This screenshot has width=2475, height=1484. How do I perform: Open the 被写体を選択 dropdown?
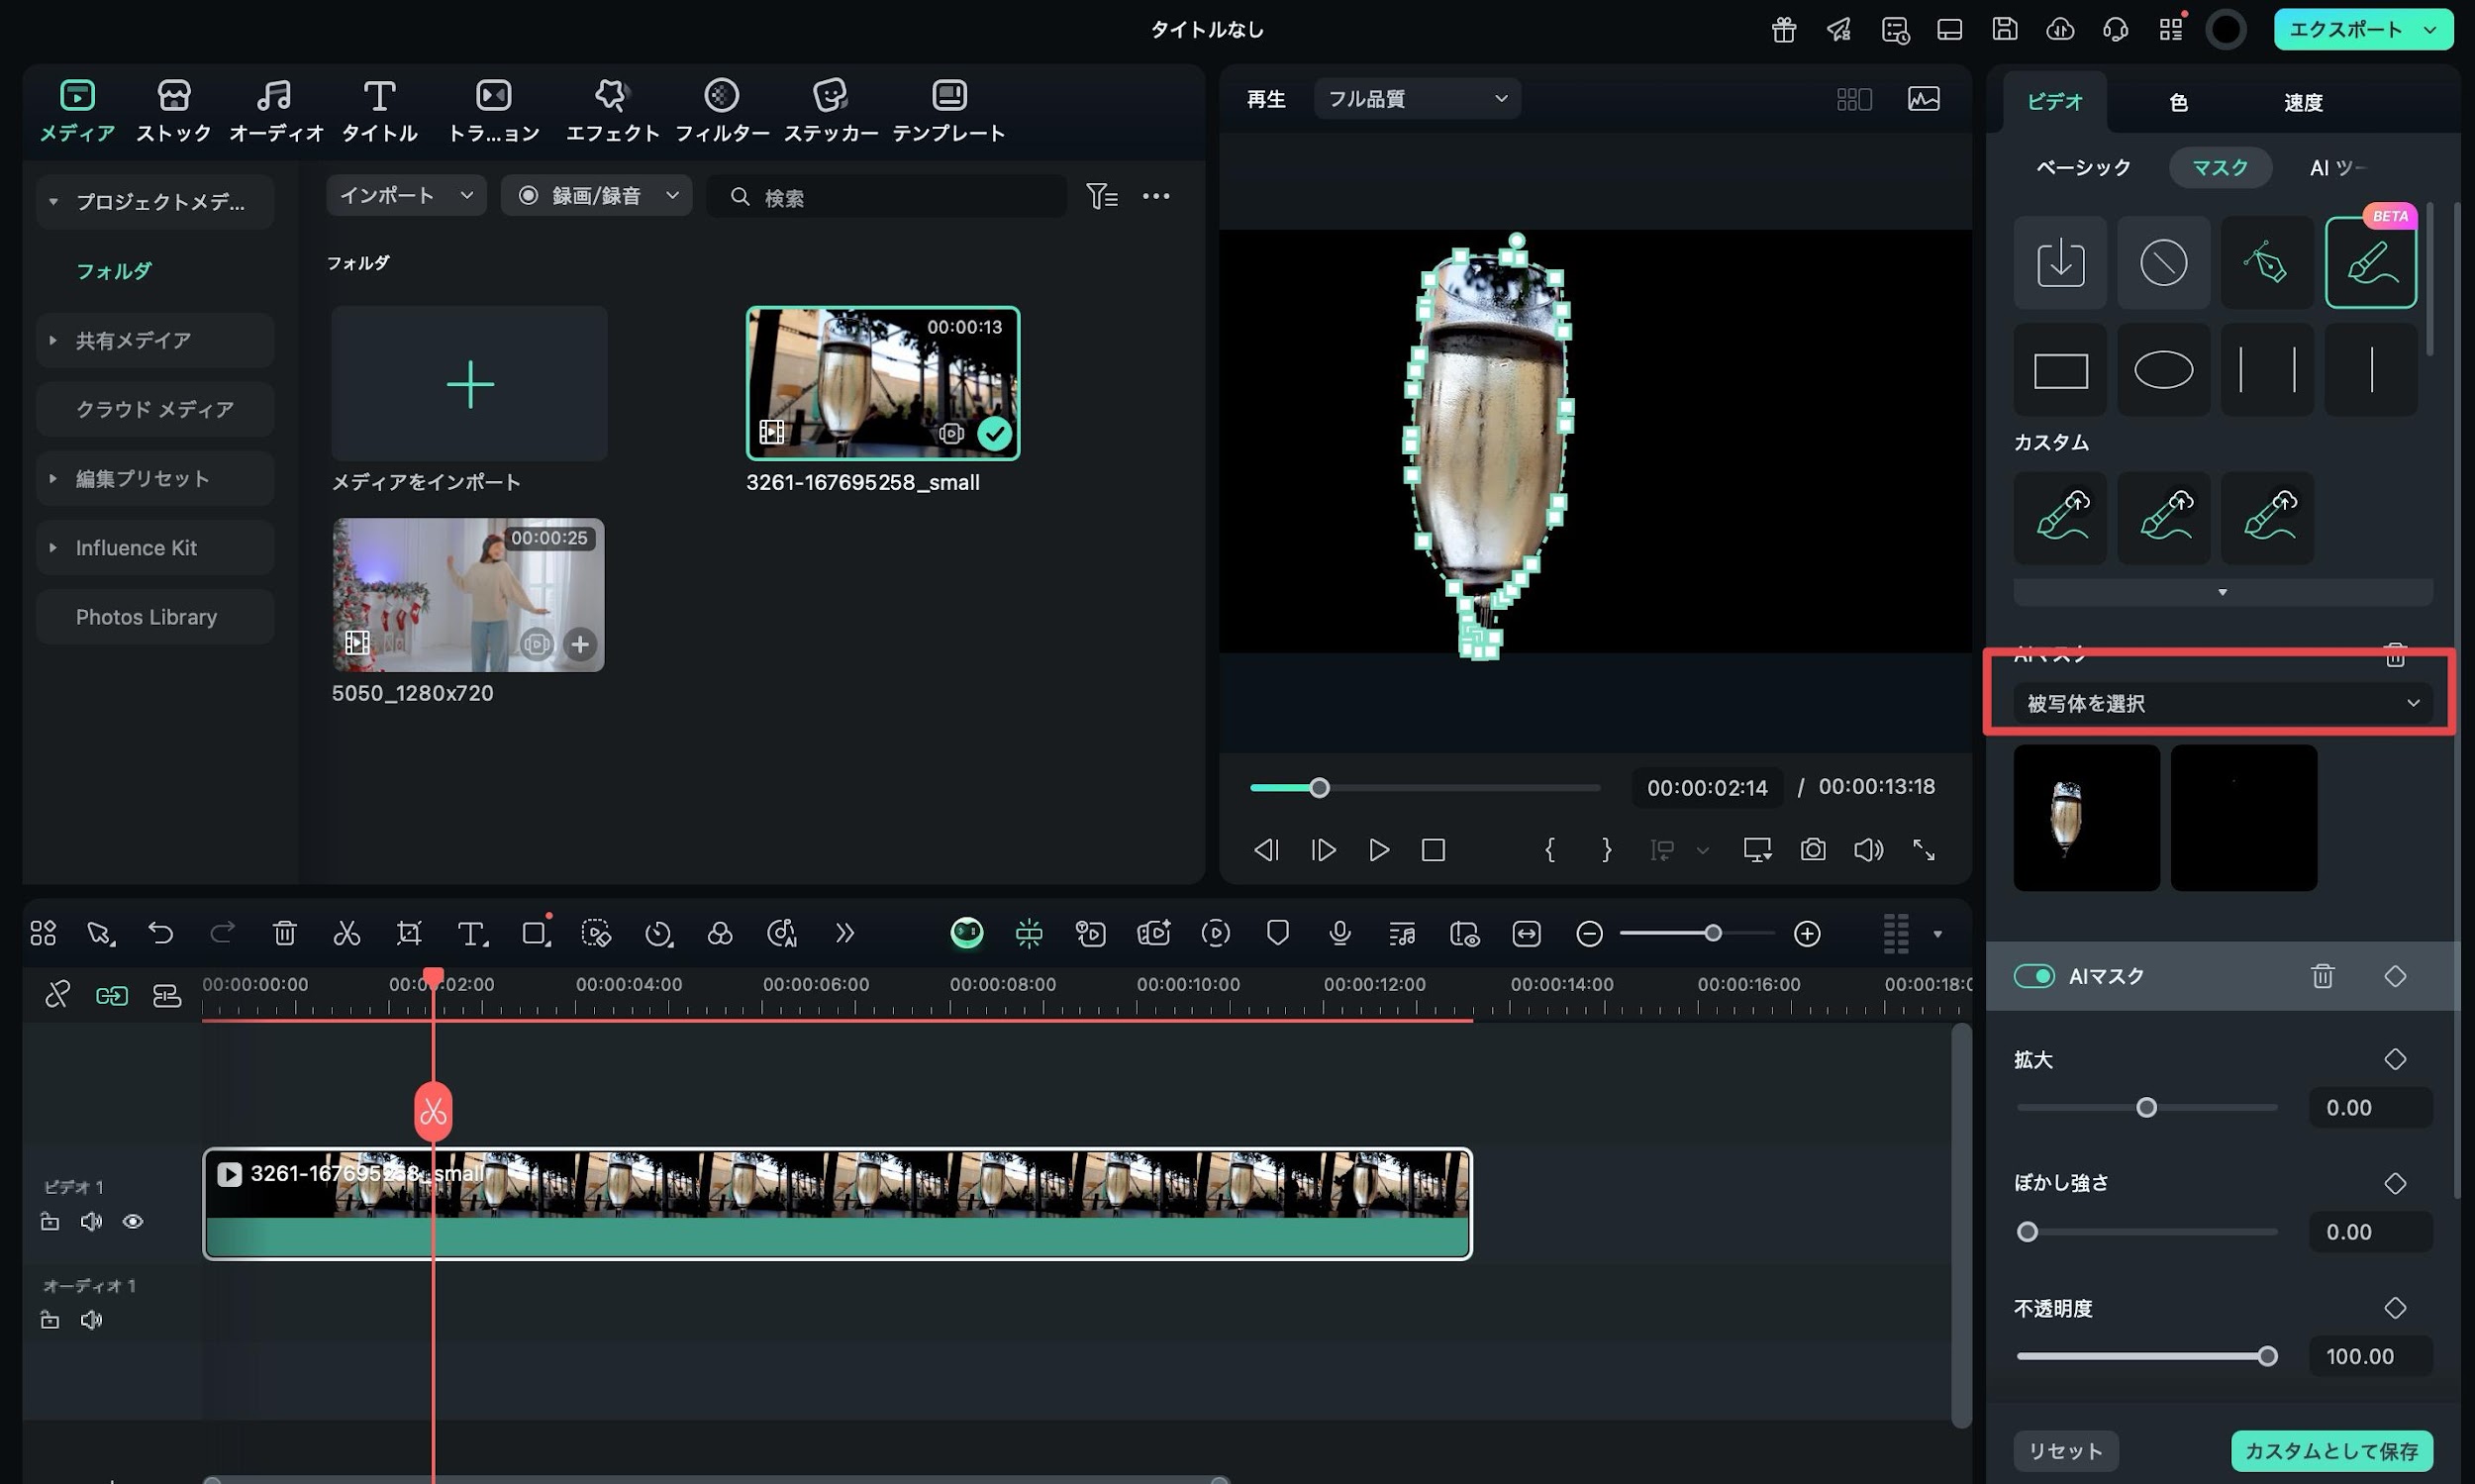2222,703
